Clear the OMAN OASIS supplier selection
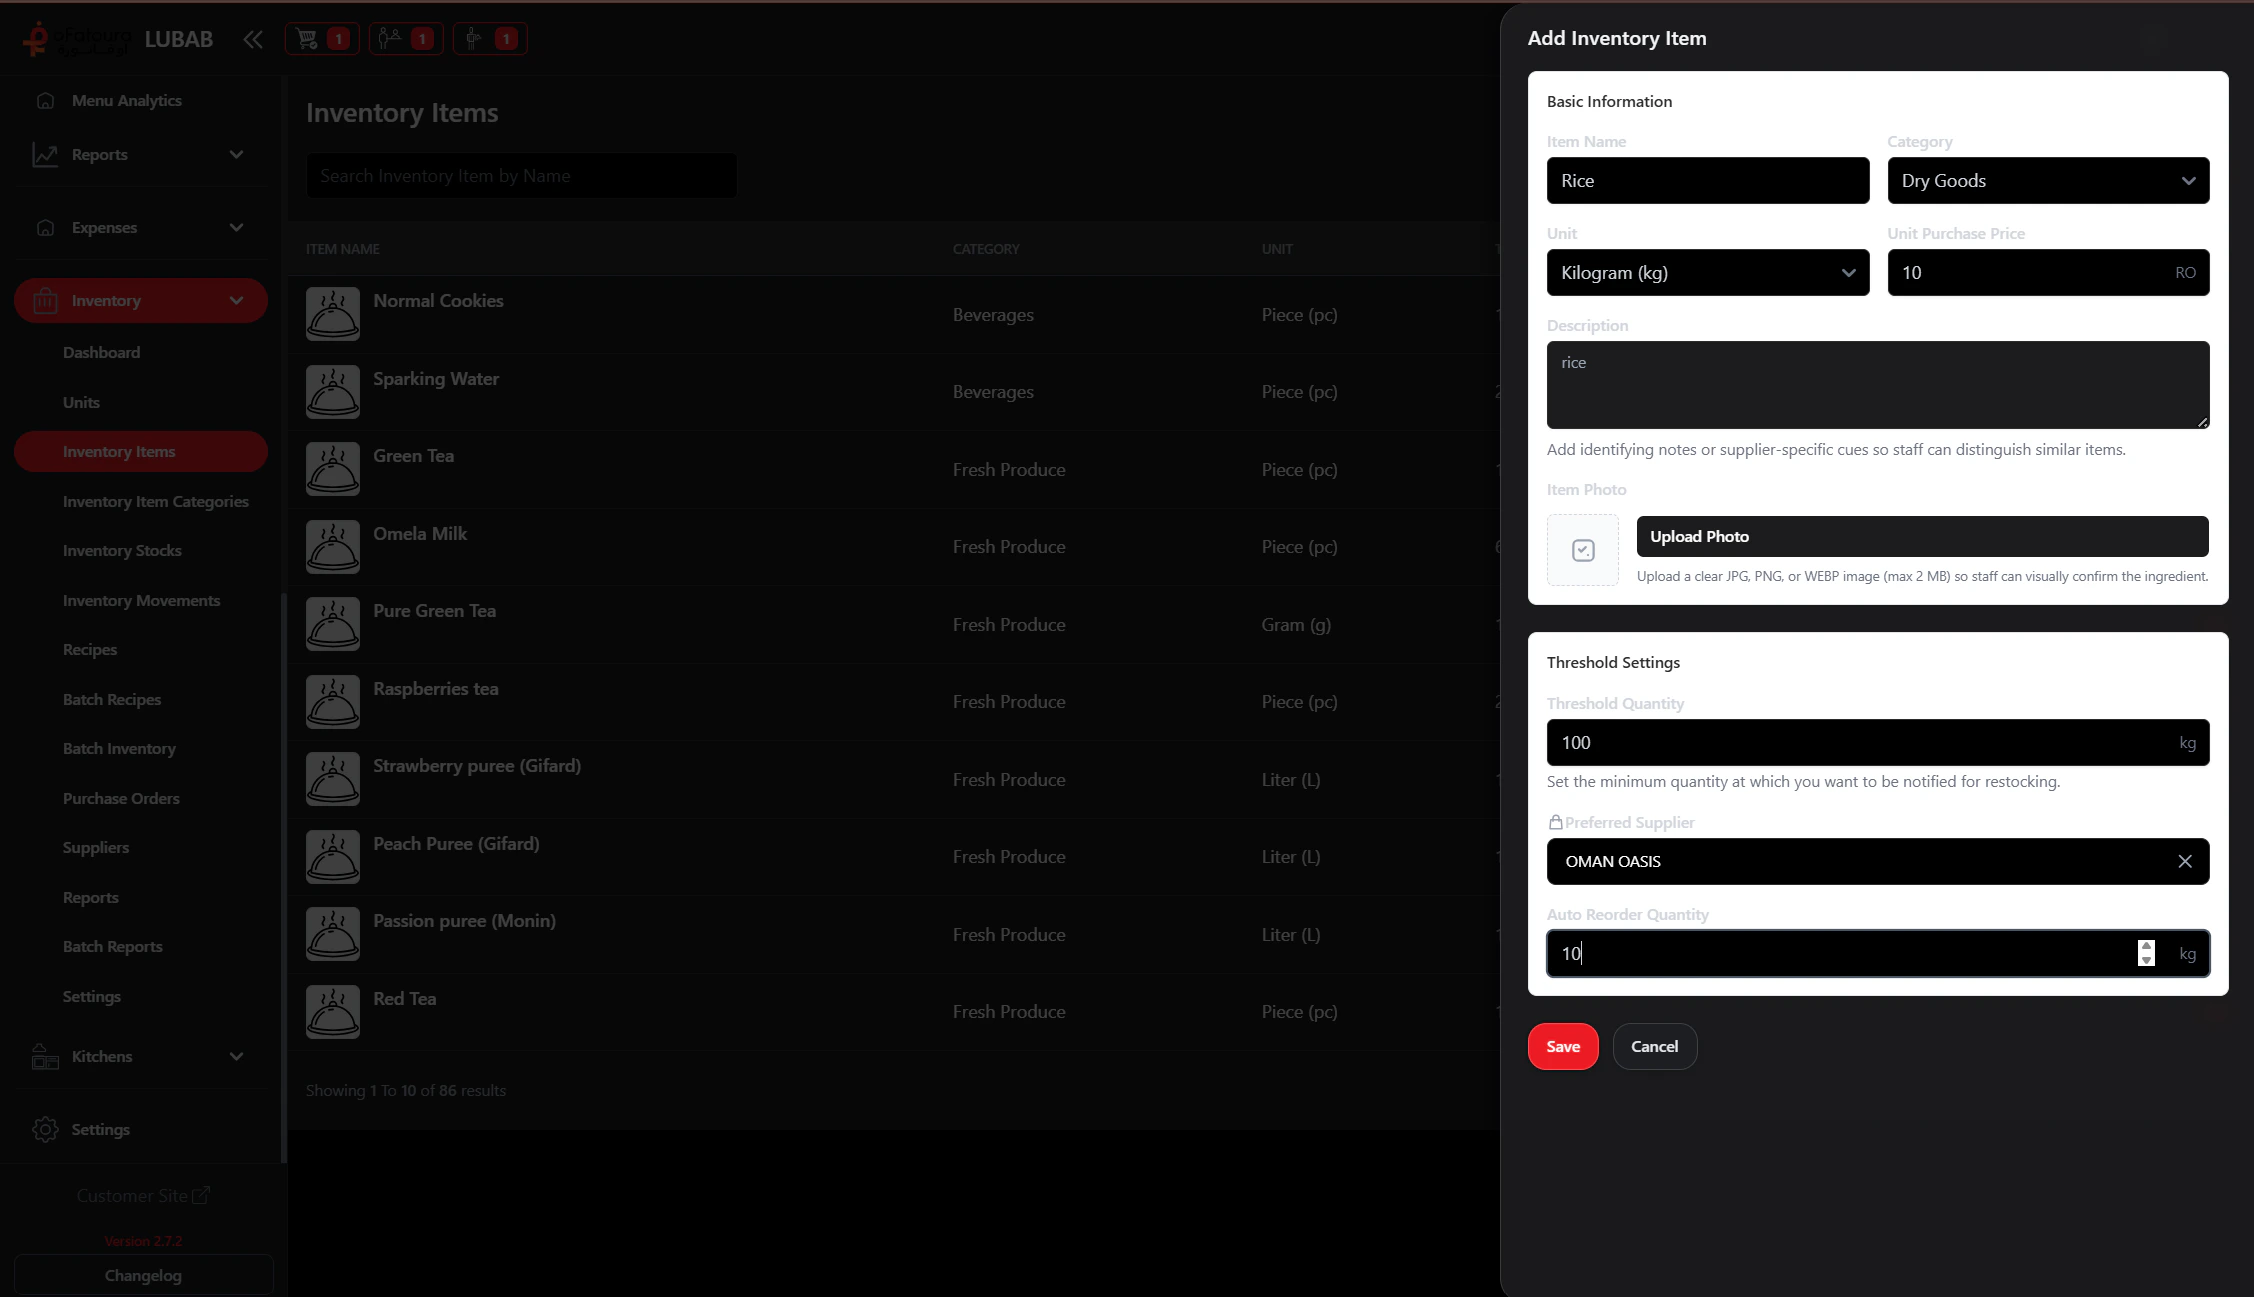This screenshot has height=1297, width=2254. click(x=2184, y=861)
